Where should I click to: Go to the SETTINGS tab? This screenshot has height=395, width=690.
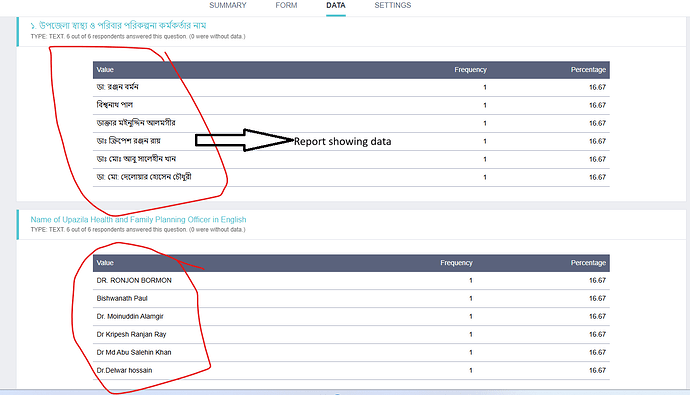point(393,5)
